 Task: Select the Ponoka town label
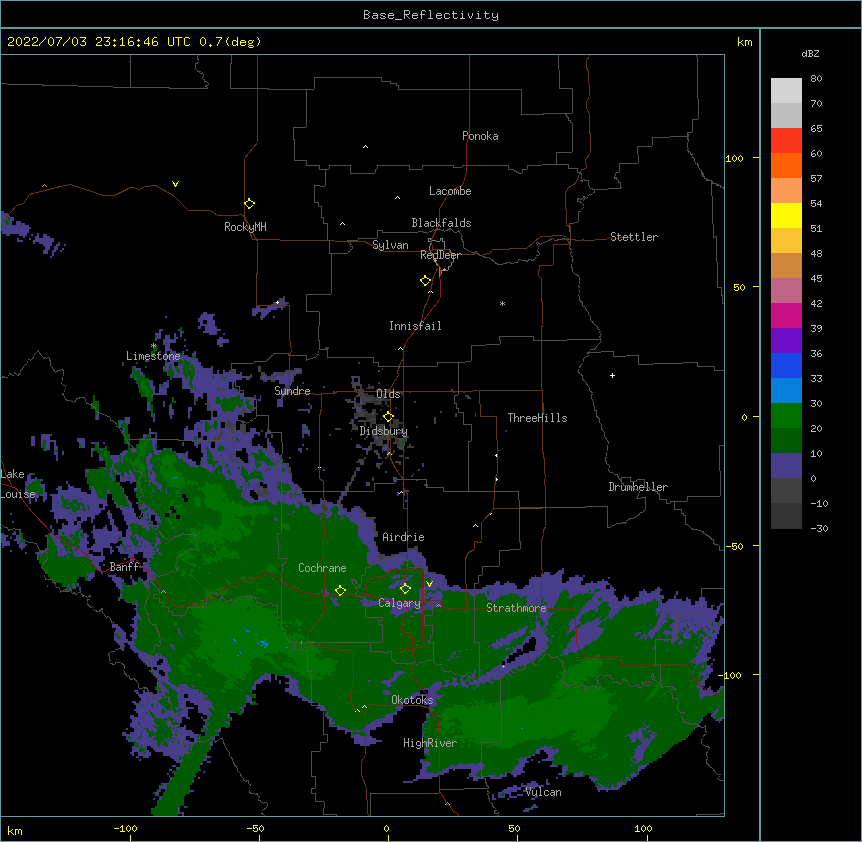(480, 136)
